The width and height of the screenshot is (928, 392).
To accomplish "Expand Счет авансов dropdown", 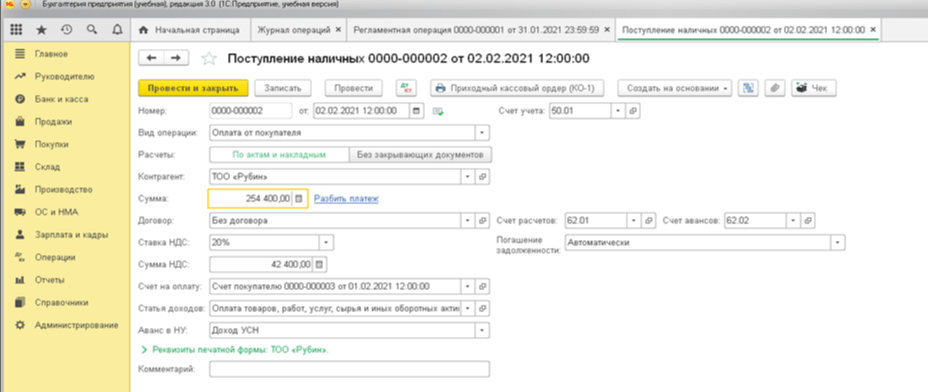I will pyautogui.click(x=794, y=221).
